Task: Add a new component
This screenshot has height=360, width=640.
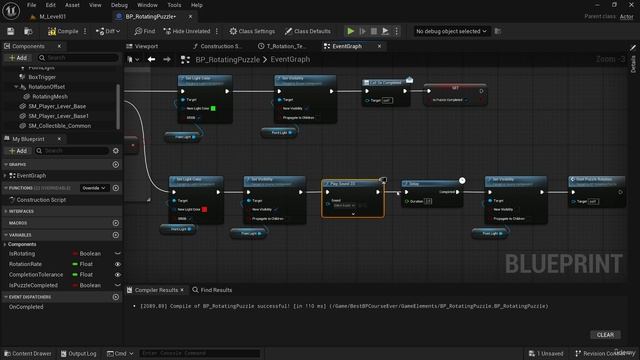Action: [x=18, y=58]
